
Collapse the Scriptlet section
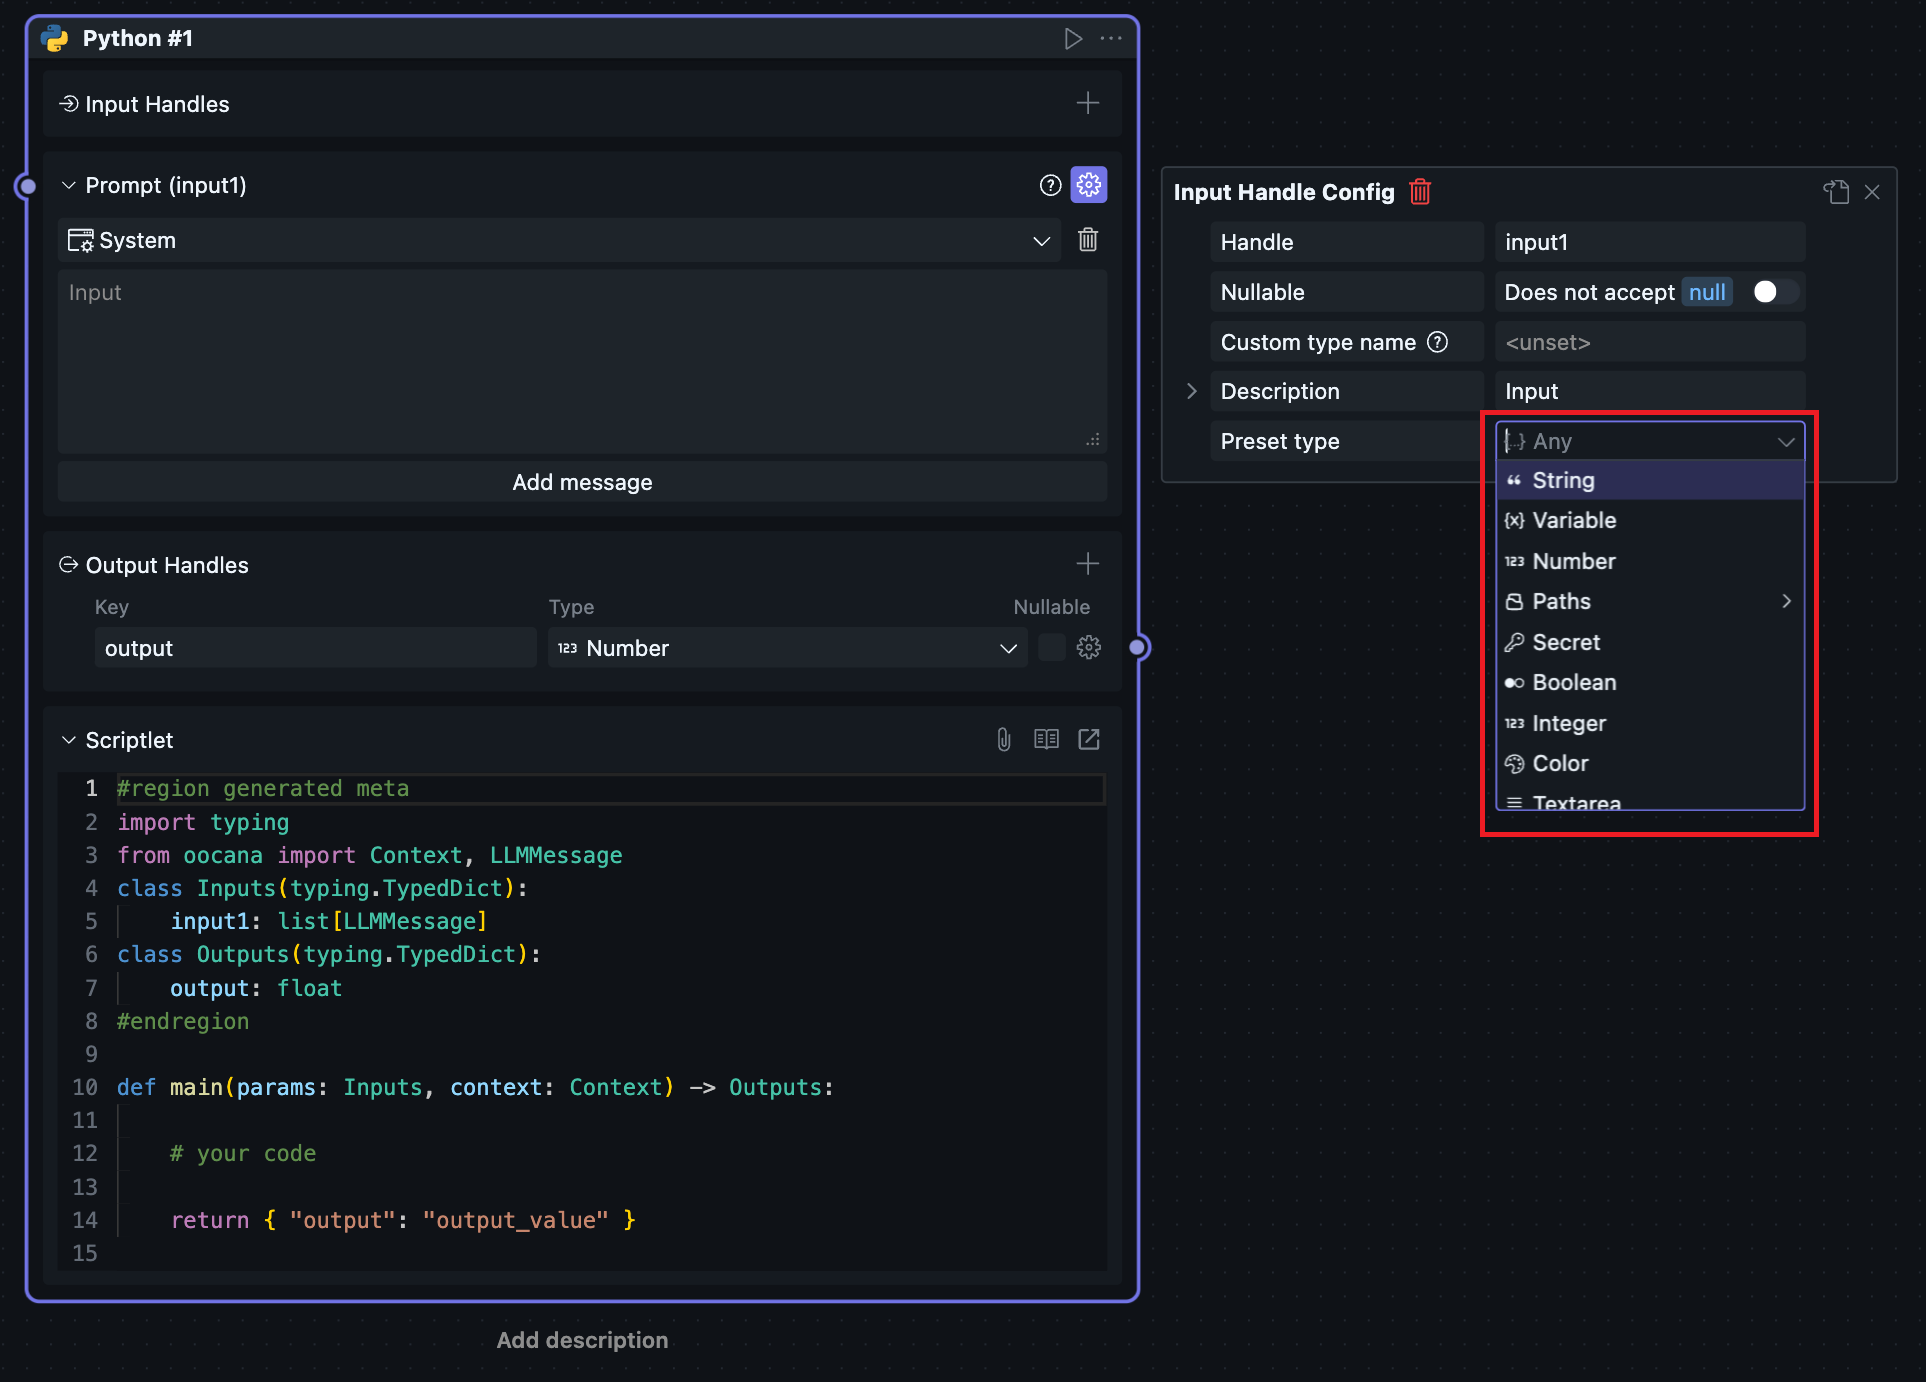(69, 740)
